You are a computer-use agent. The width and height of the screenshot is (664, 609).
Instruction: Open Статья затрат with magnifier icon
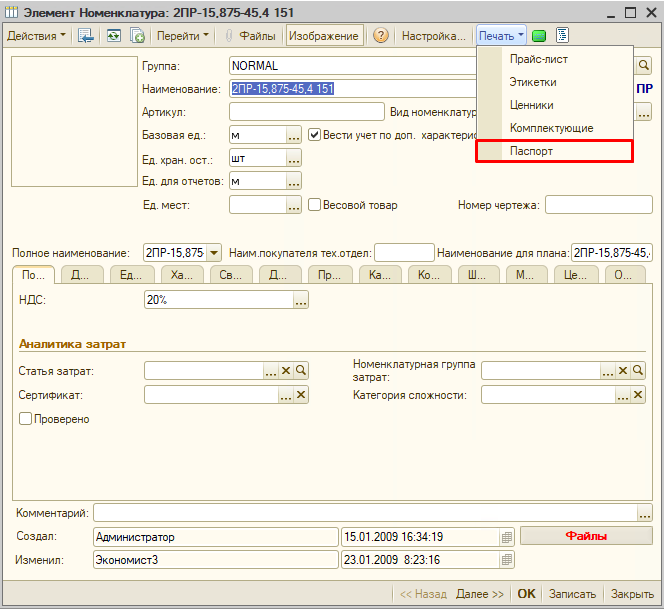click(301, 371)
